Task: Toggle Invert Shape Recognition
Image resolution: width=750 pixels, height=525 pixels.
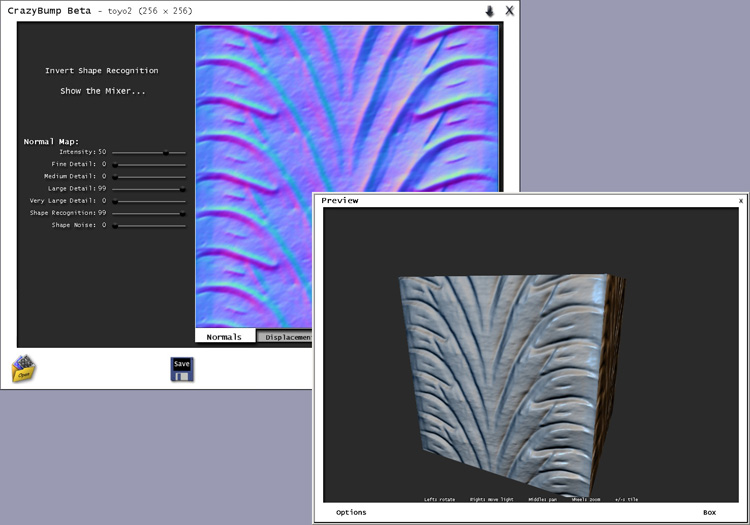Action: 101,71
